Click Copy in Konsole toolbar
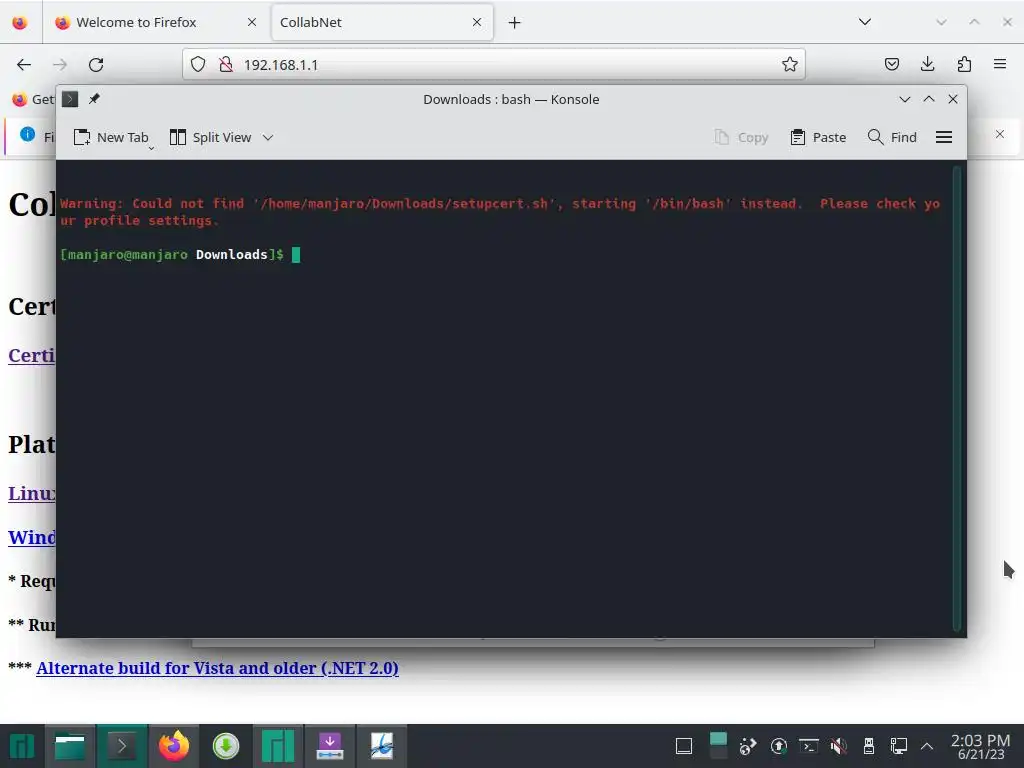The width and height of the screenshot is (1024, 768). click(x=741, y=137)
